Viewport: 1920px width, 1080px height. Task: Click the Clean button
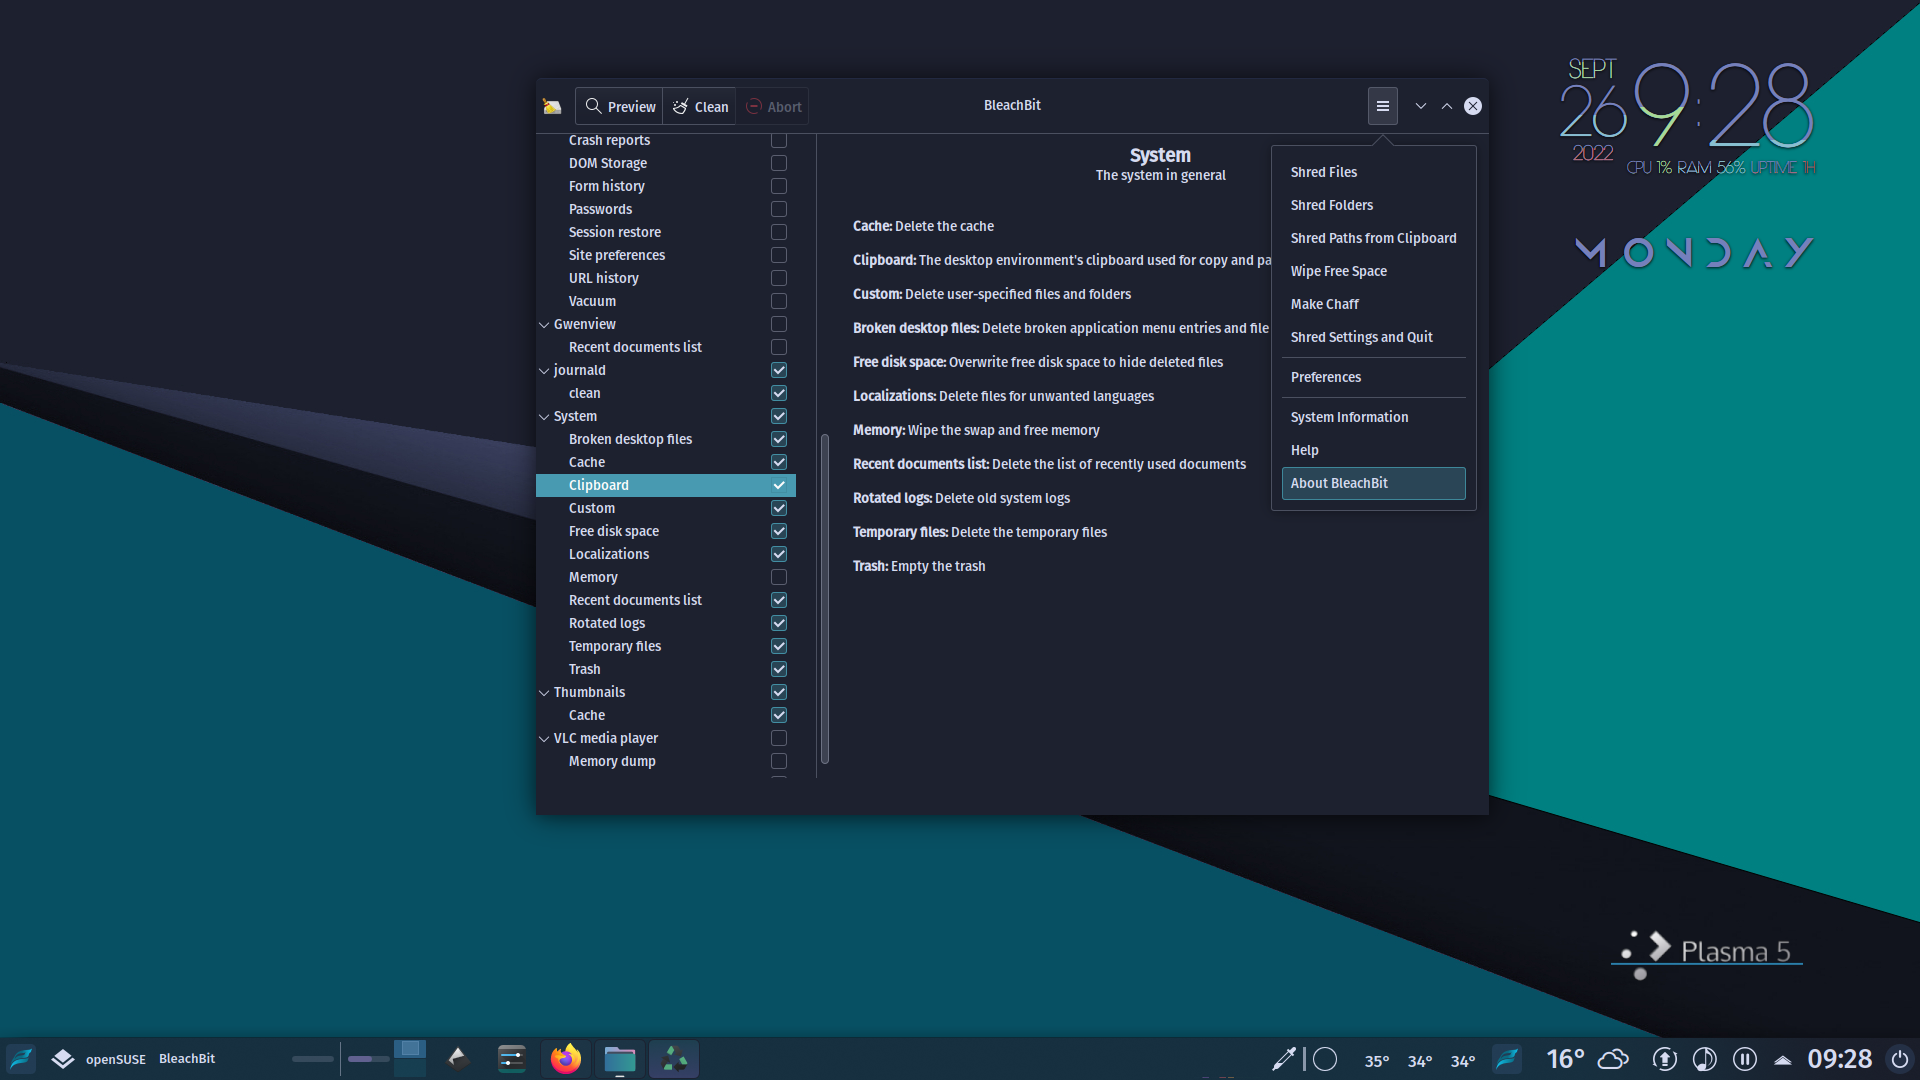(700, 106)
